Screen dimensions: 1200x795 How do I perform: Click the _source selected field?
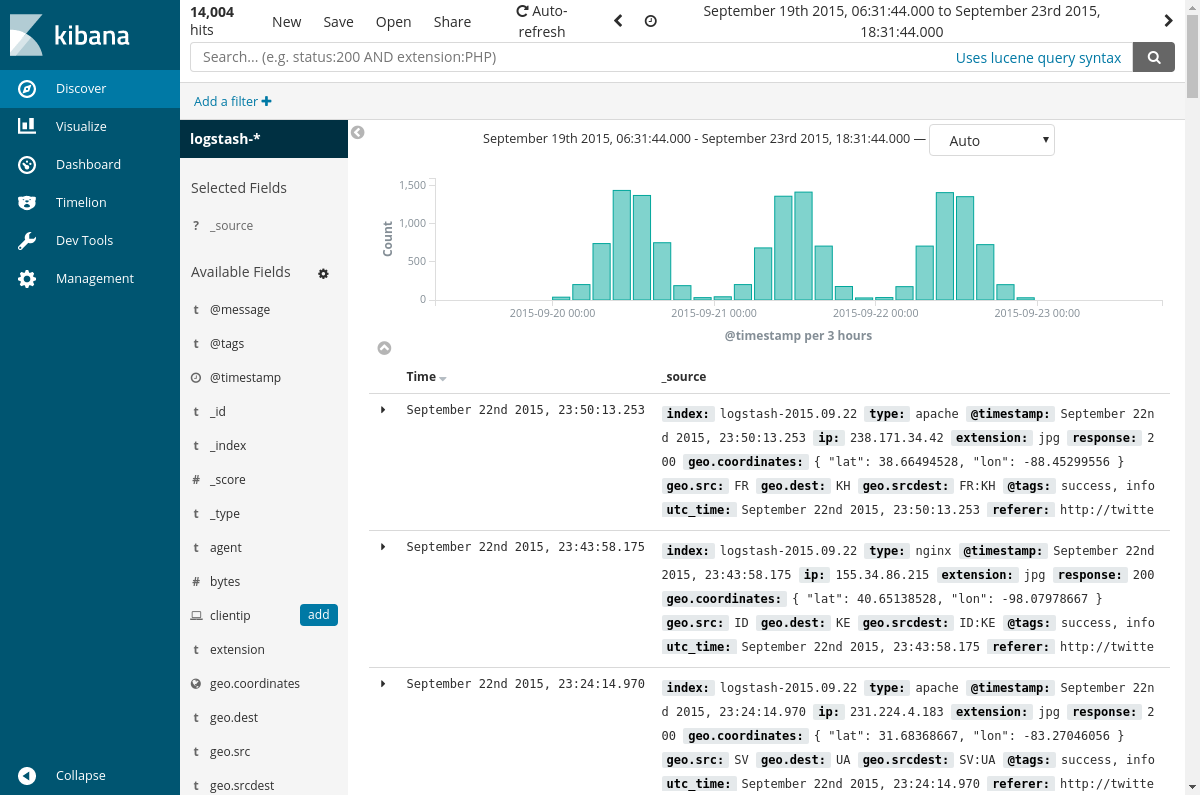point(231,226)
